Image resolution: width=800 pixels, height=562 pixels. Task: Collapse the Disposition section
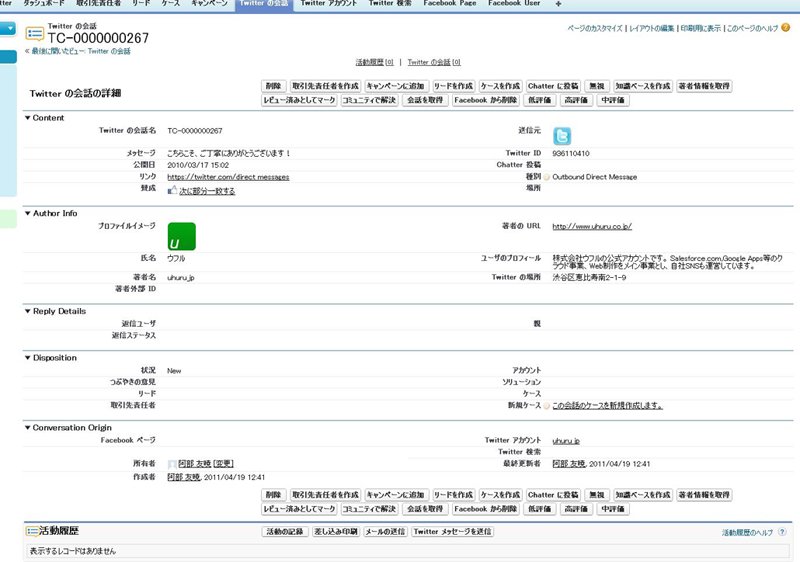[x=28, y=358]
